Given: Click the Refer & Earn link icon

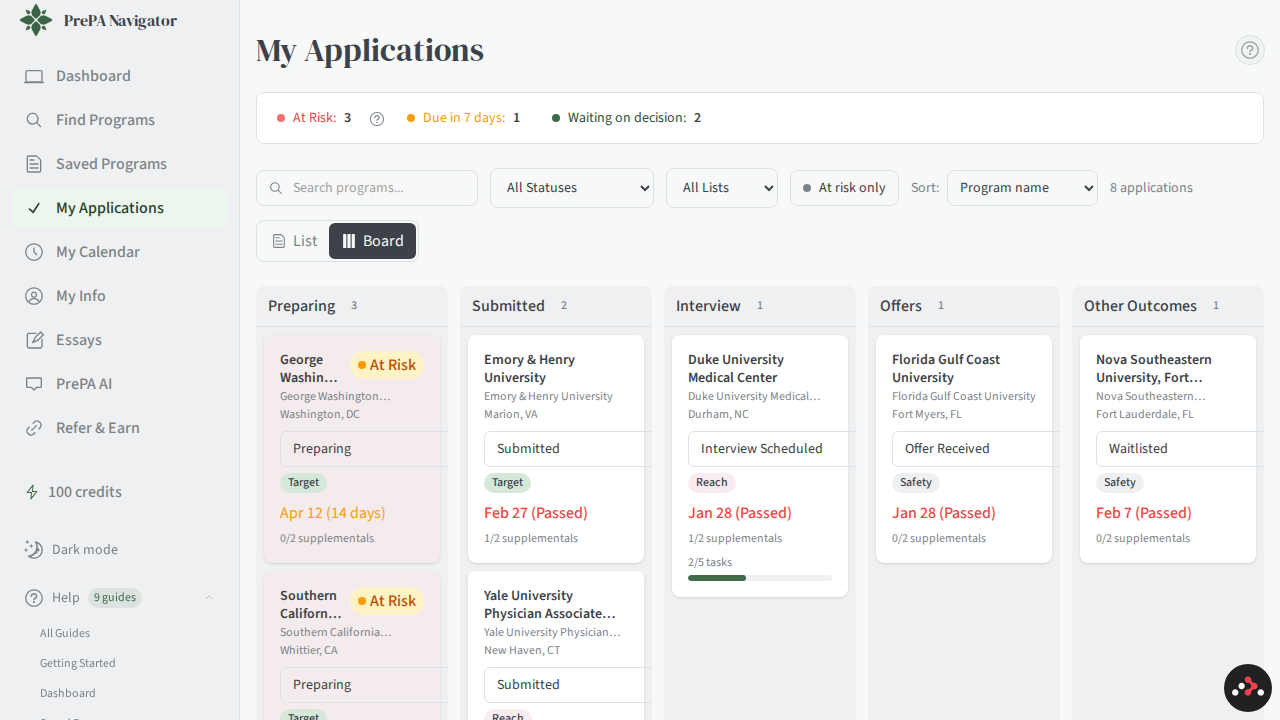Looking at the screenshot, I should tap(34, 428).
